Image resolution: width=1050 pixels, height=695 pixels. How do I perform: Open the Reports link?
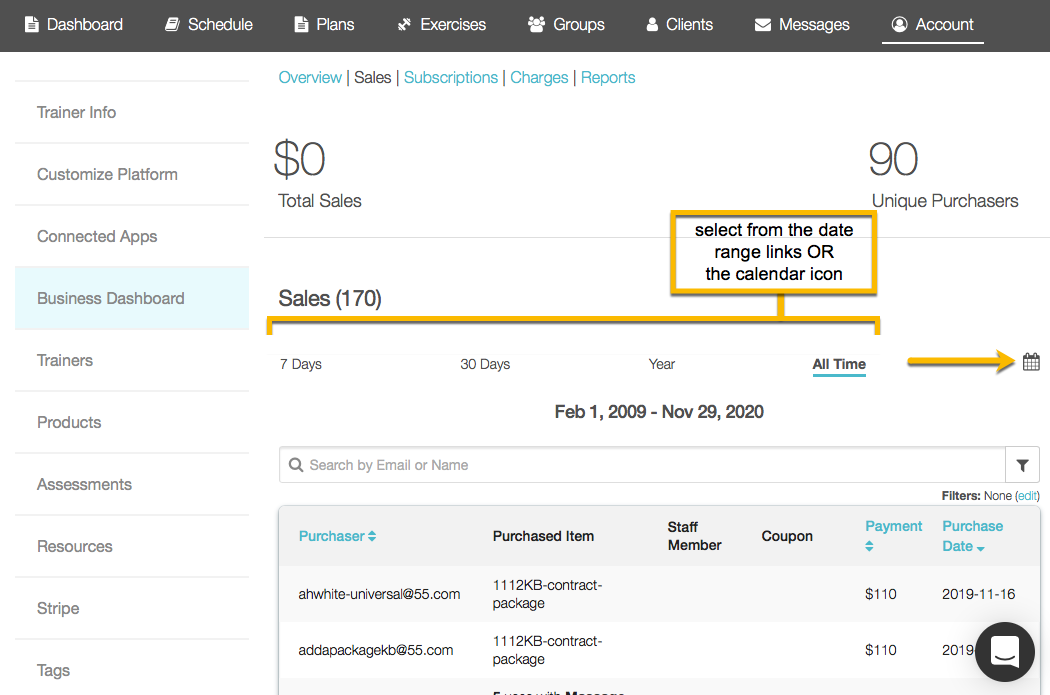(608, 77)
